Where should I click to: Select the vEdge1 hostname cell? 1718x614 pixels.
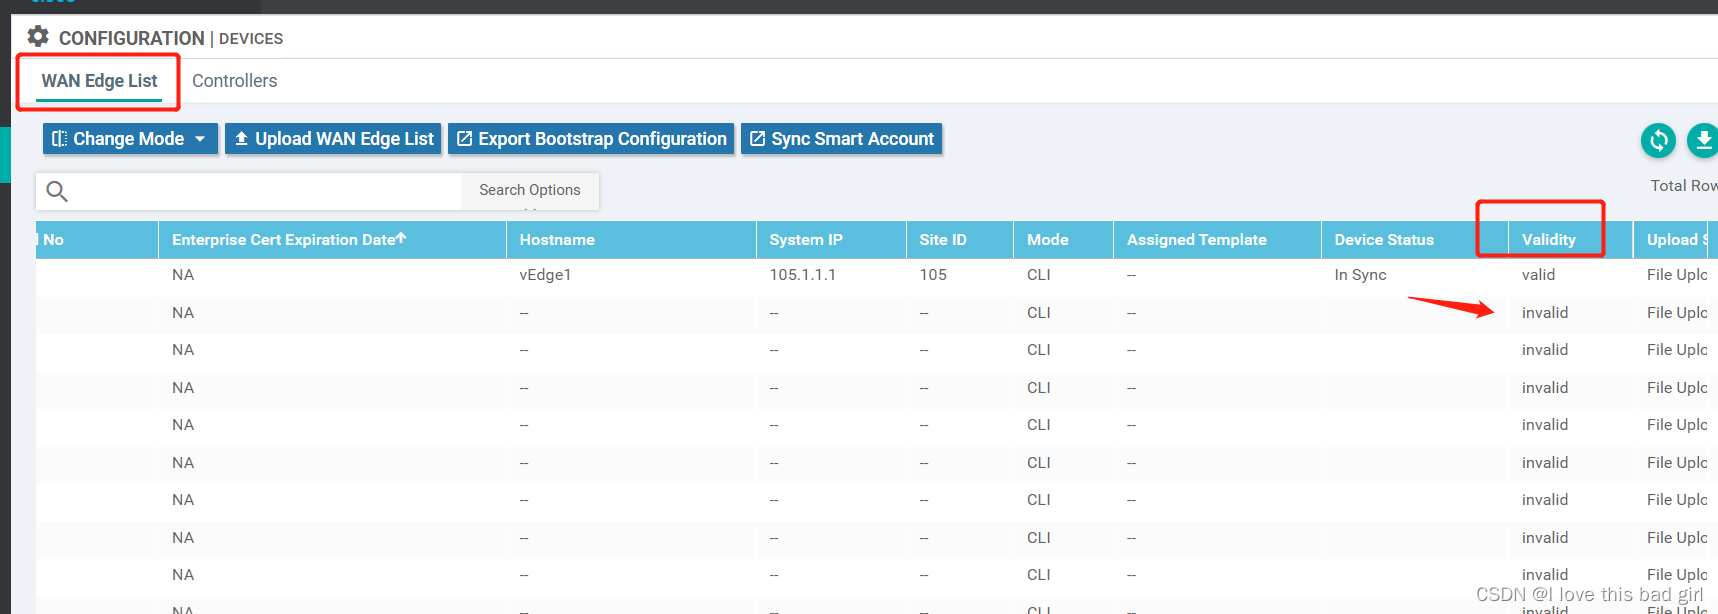tap(545, 275)
